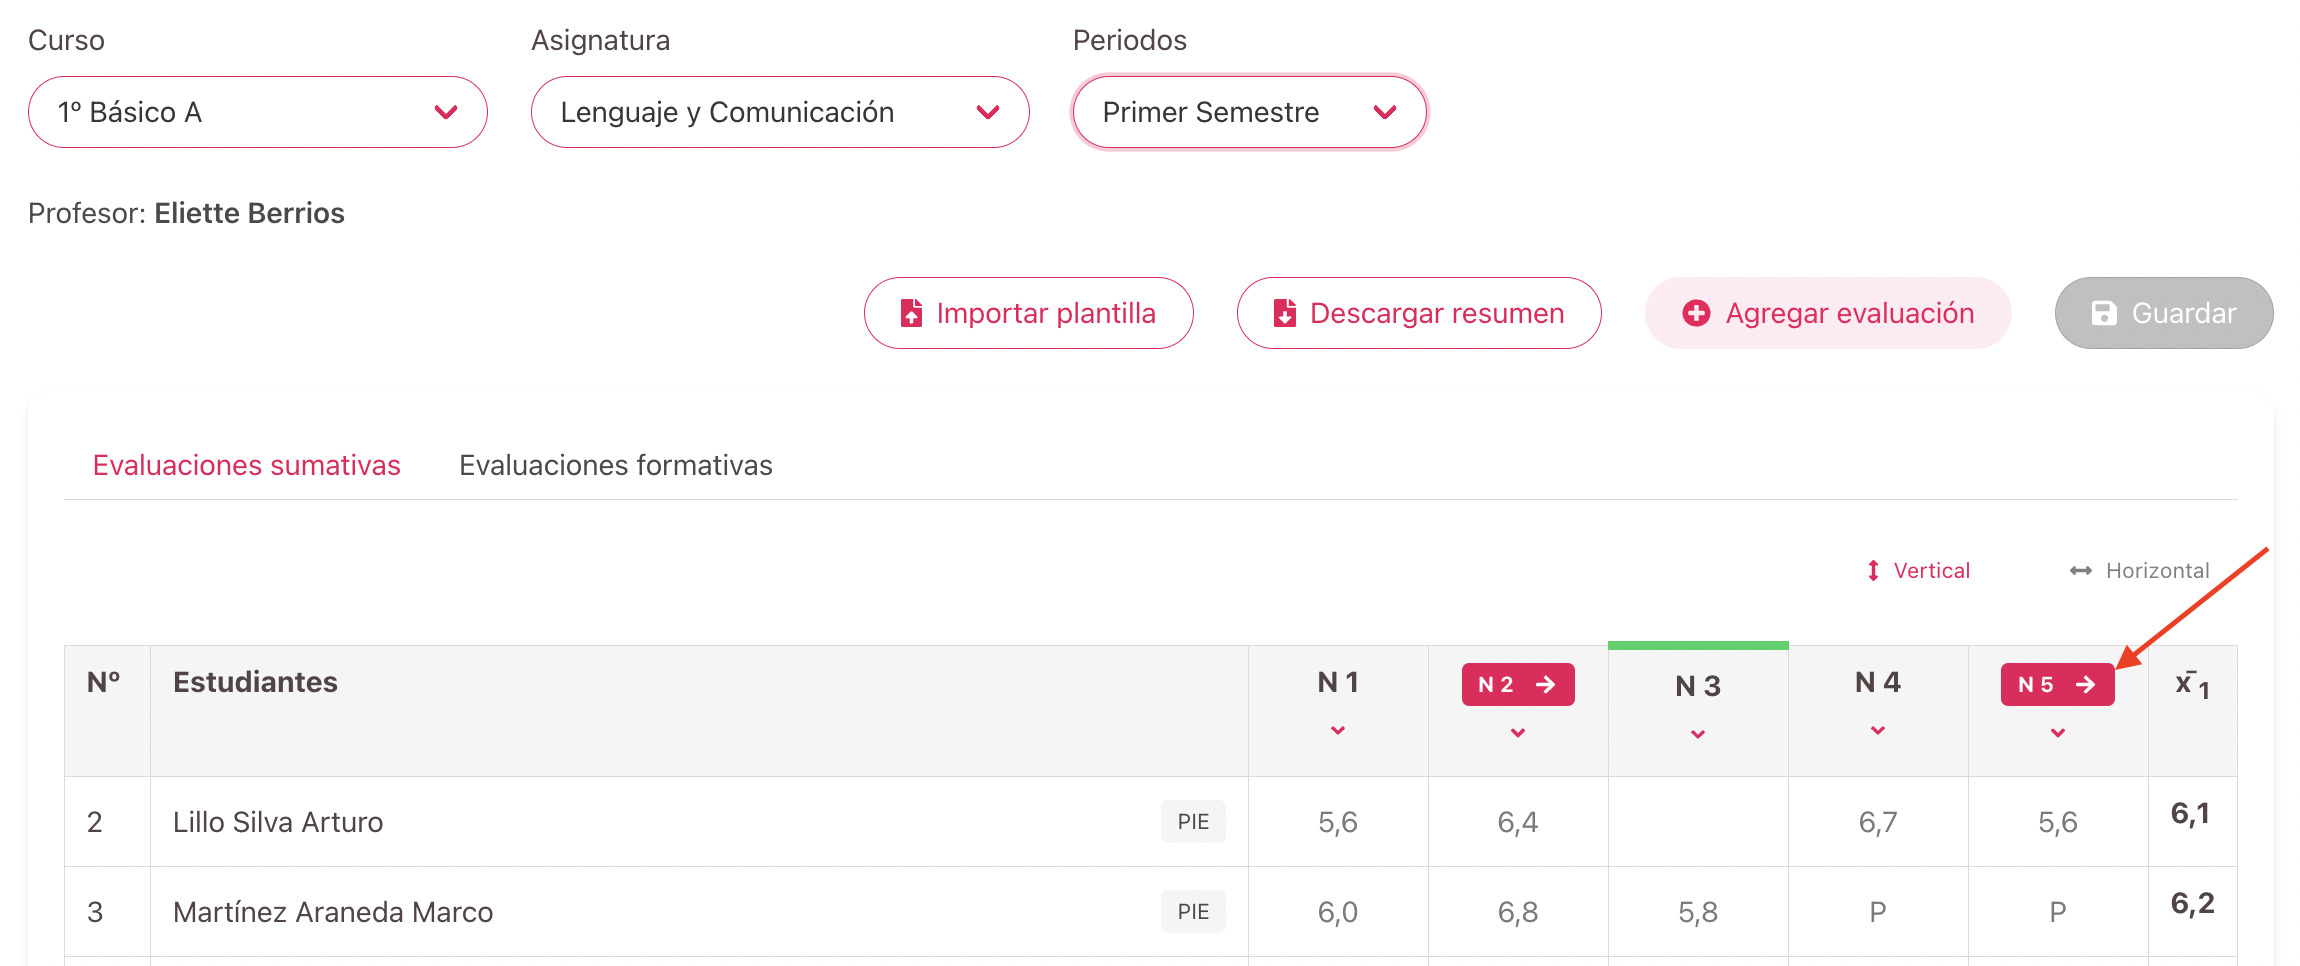The height and width of the screenshot is (966, 2300).
Task: Expand the chevron under column N 4
Action: (1878, 731)
